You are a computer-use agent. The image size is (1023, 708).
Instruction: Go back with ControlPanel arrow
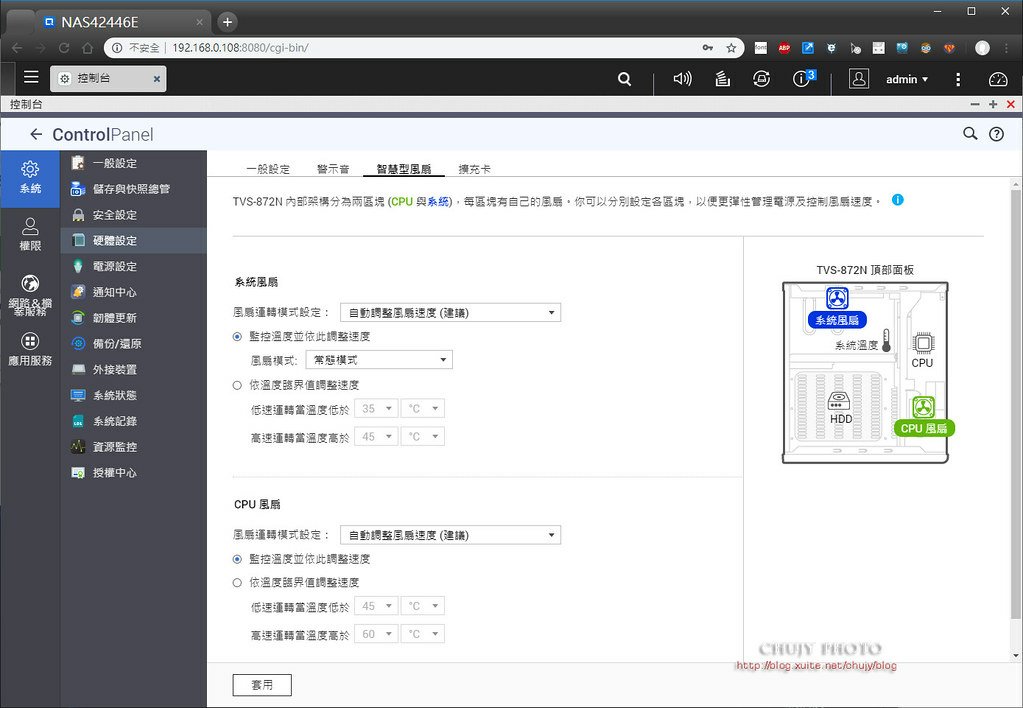[x=36, y=134]
